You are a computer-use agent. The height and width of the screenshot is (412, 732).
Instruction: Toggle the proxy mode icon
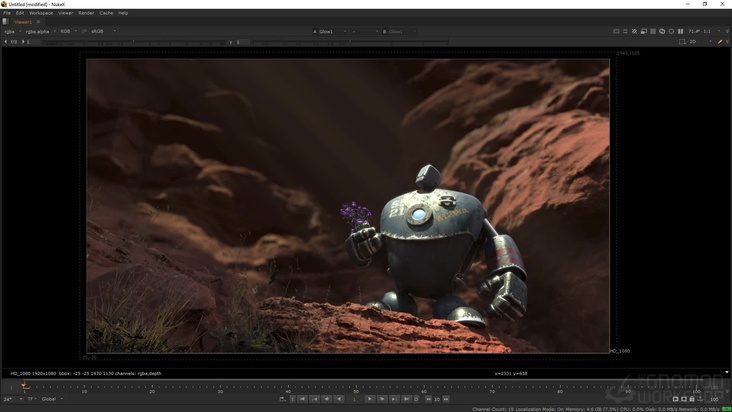point(634,31)
